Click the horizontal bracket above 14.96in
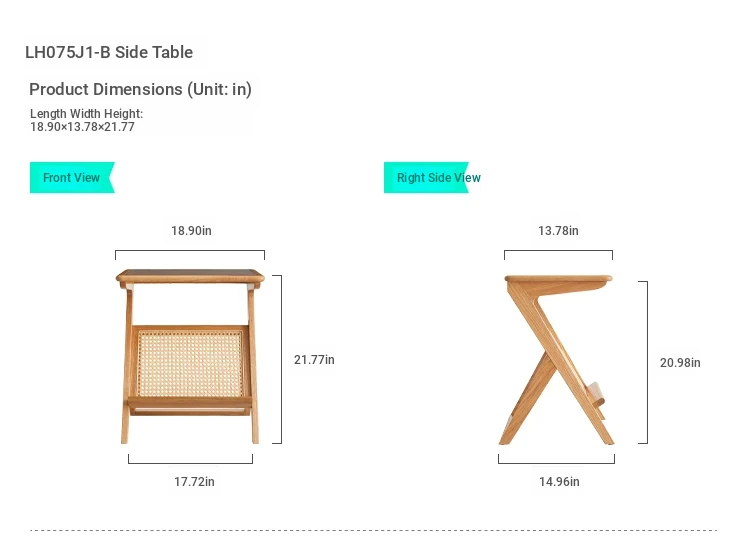Image resolution: width=750 pixels, height=554 pixels. tap(556, 459)
